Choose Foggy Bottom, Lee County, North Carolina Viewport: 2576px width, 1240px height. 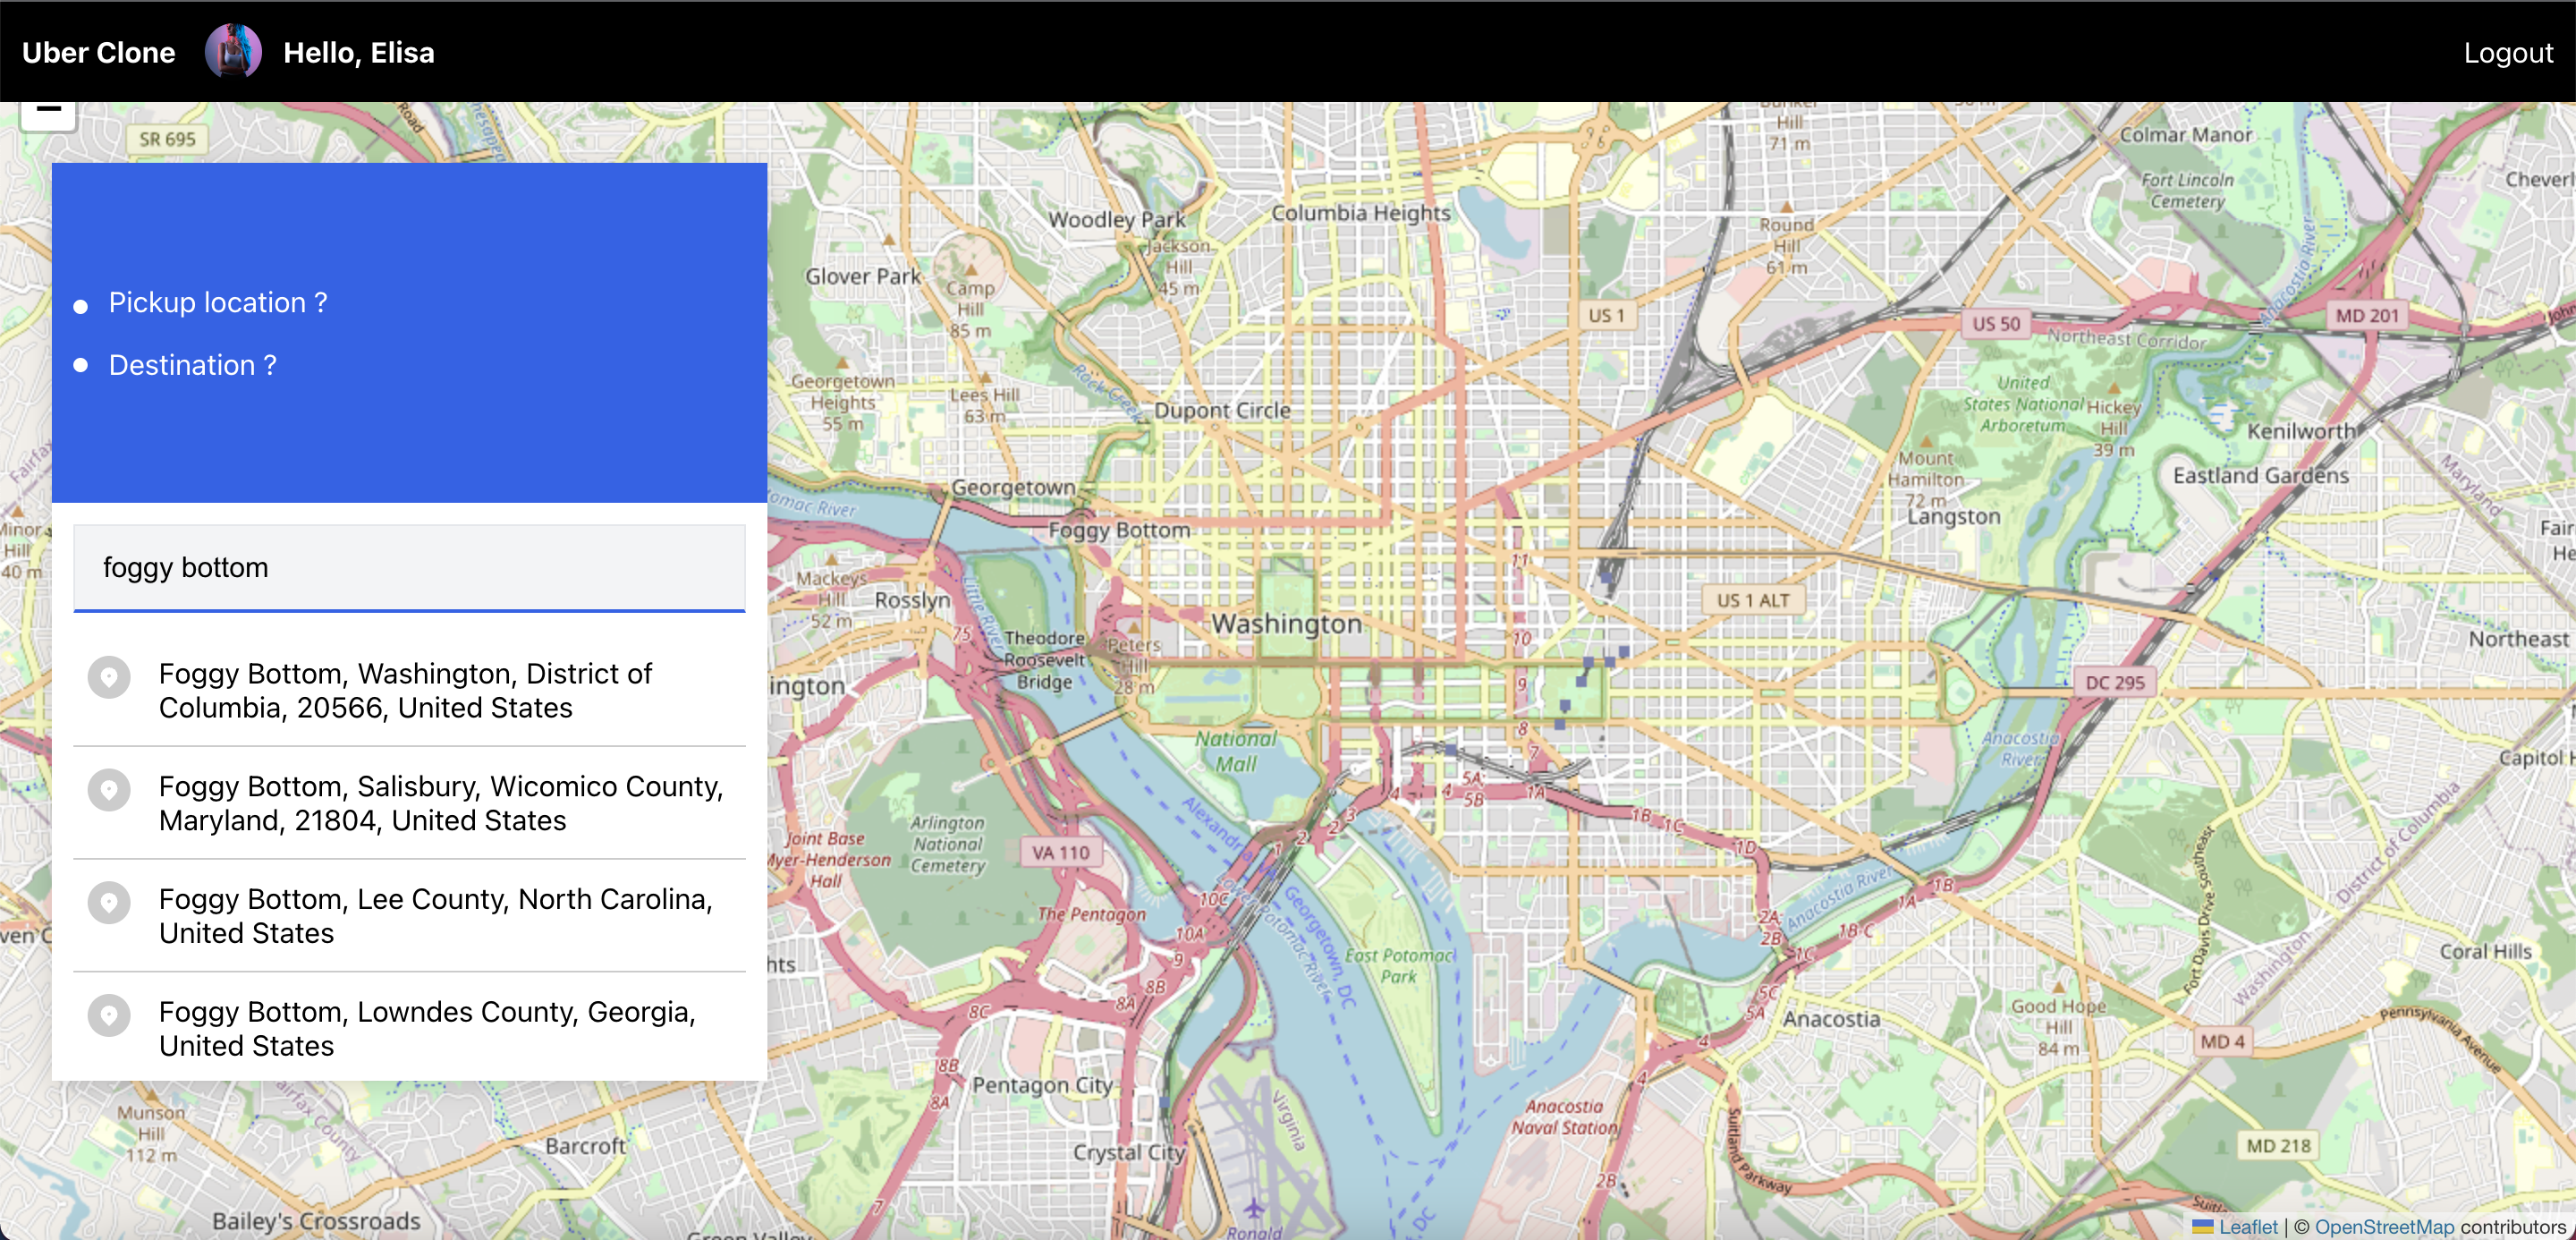click(x=435, y=916)
